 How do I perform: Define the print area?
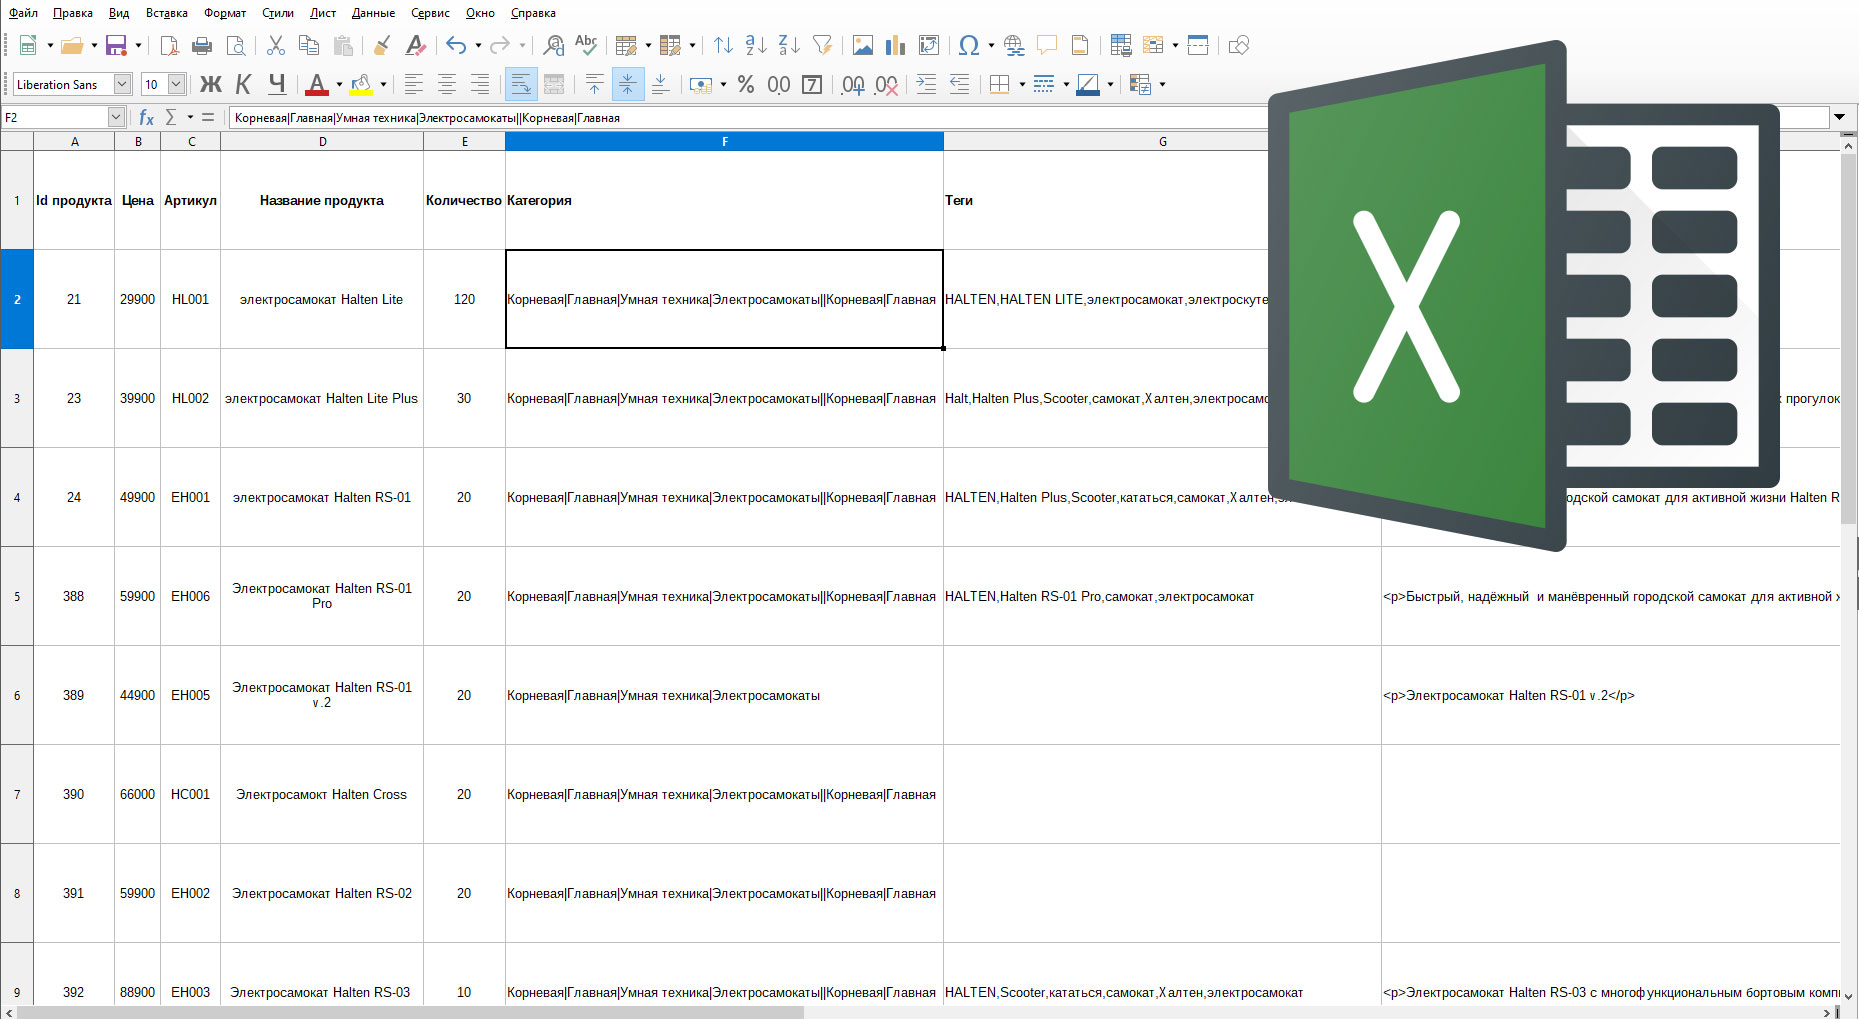(1121, 45)
